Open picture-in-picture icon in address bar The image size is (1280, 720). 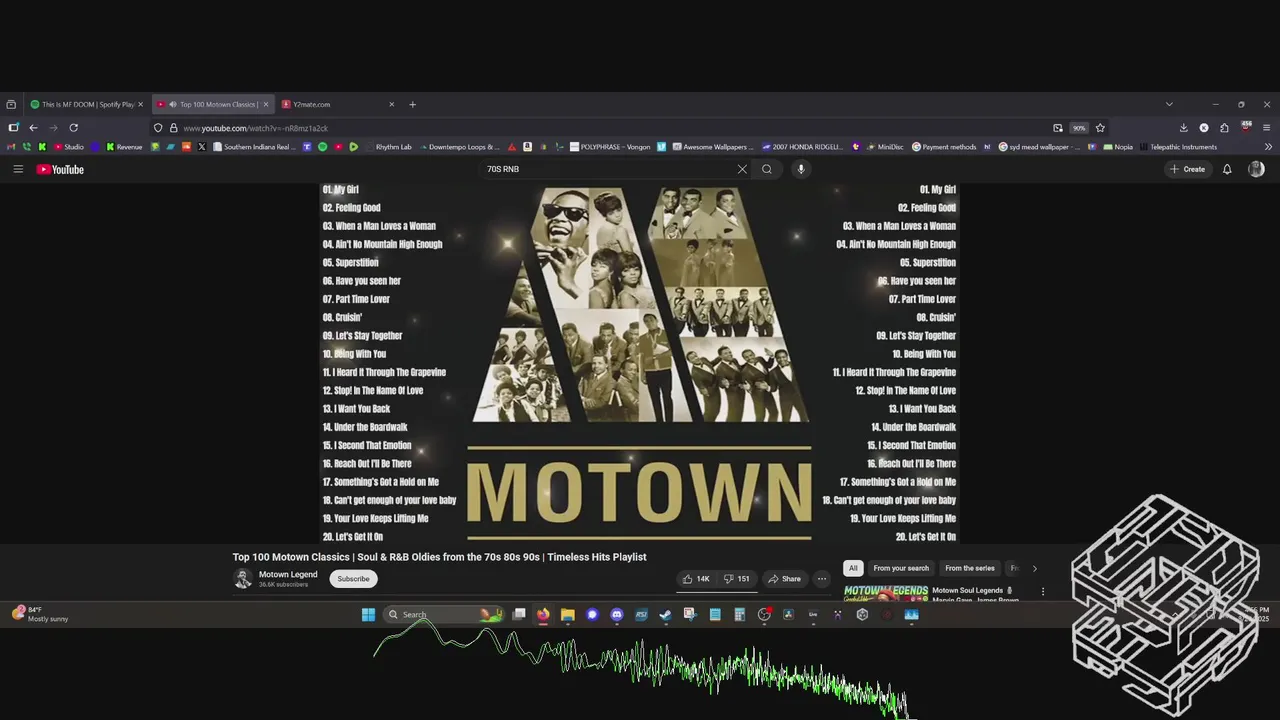(x=1058, y=128)
